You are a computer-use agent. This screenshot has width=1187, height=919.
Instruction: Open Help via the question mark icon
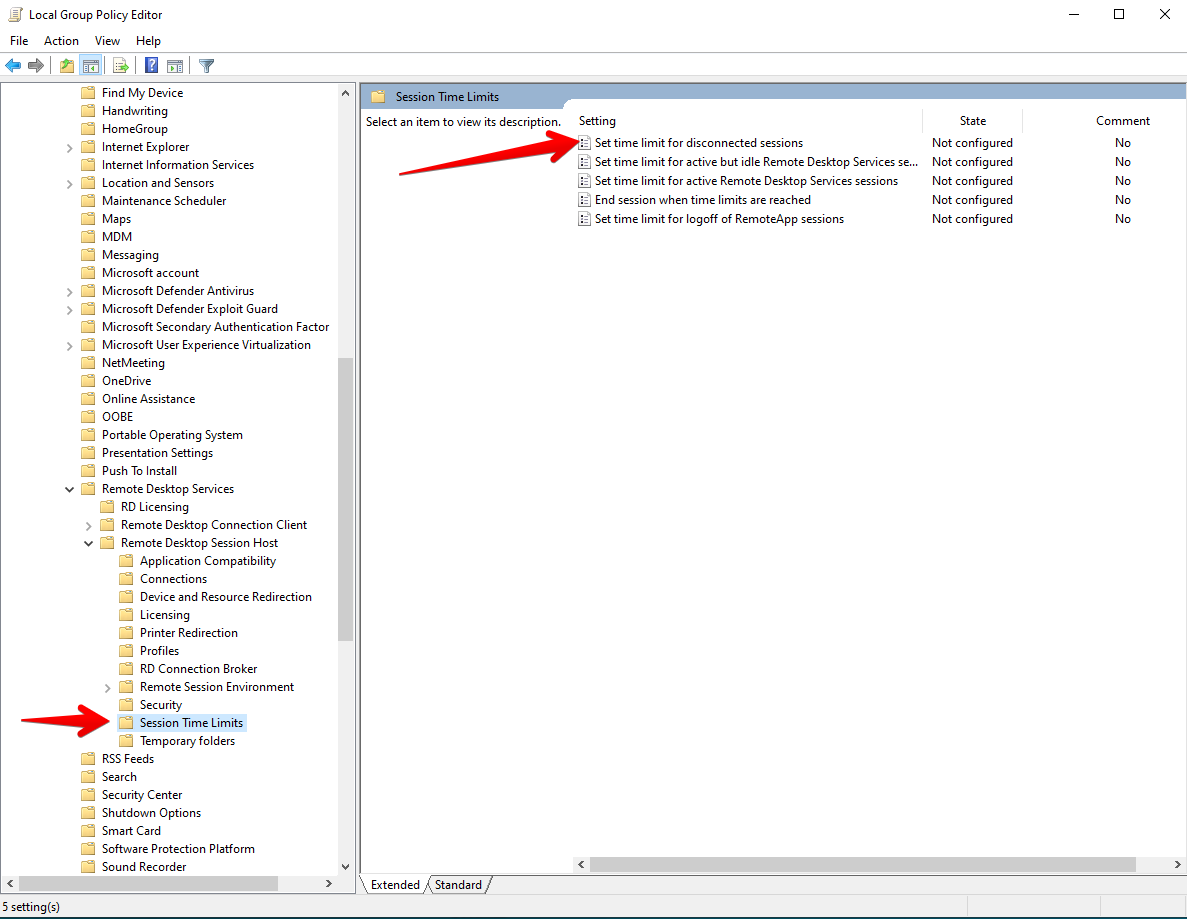[151, 66]
